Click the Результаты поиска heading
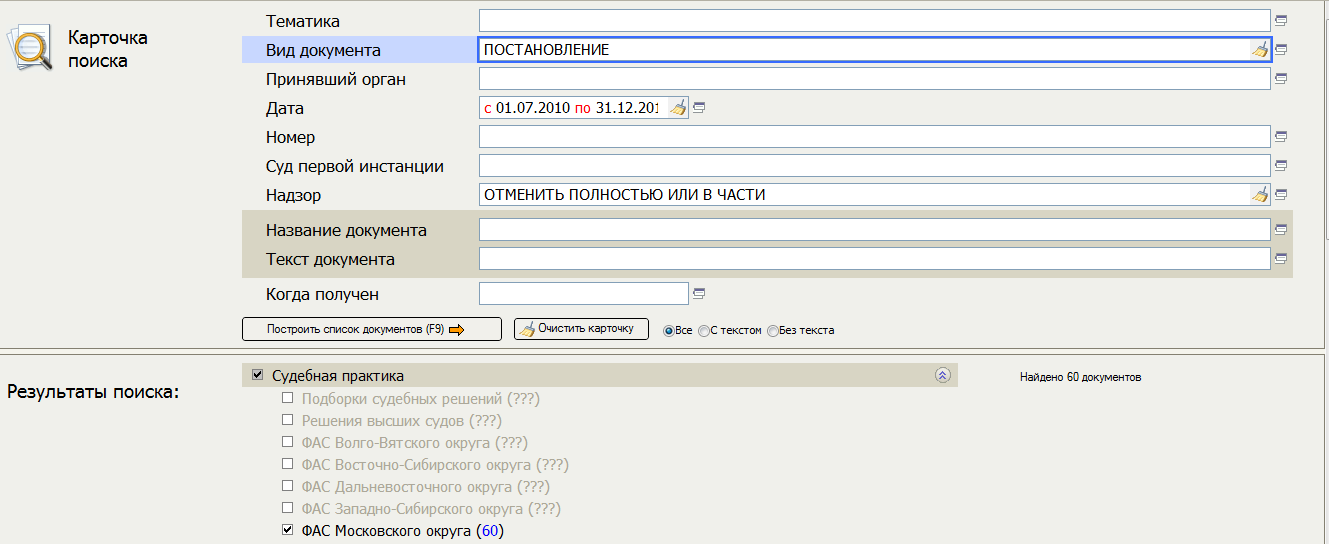The image size is (1329, 544). tap(93, 391)
